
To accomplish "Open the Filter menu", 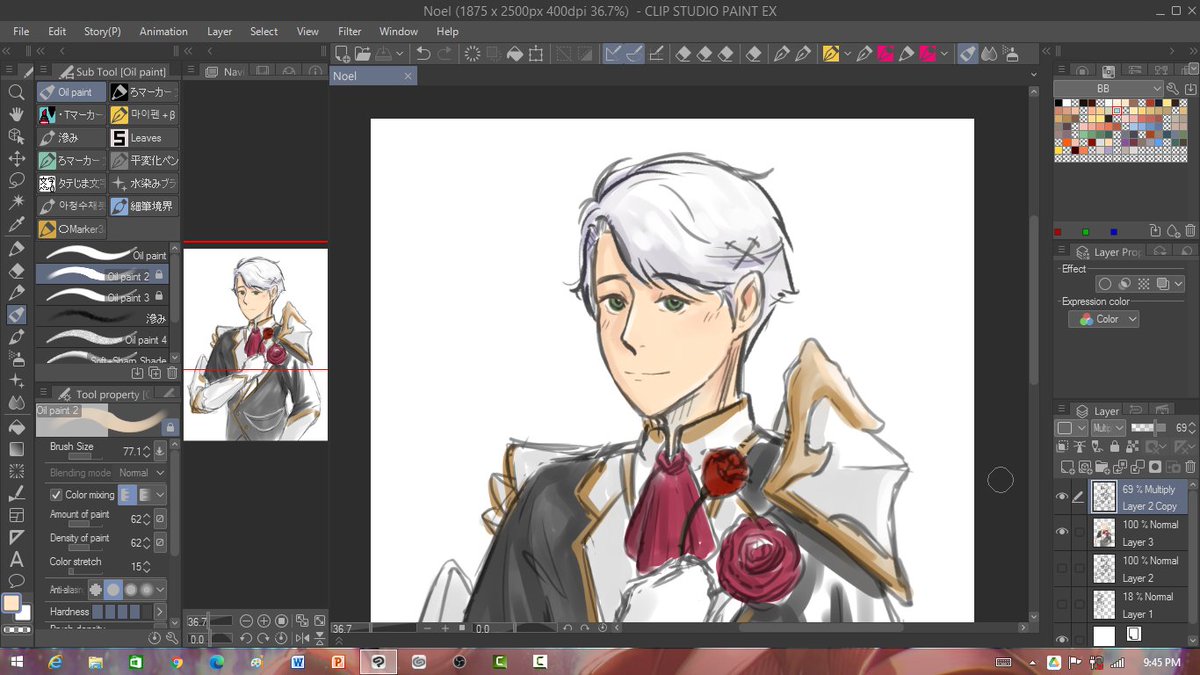I will tap(350, 31).
